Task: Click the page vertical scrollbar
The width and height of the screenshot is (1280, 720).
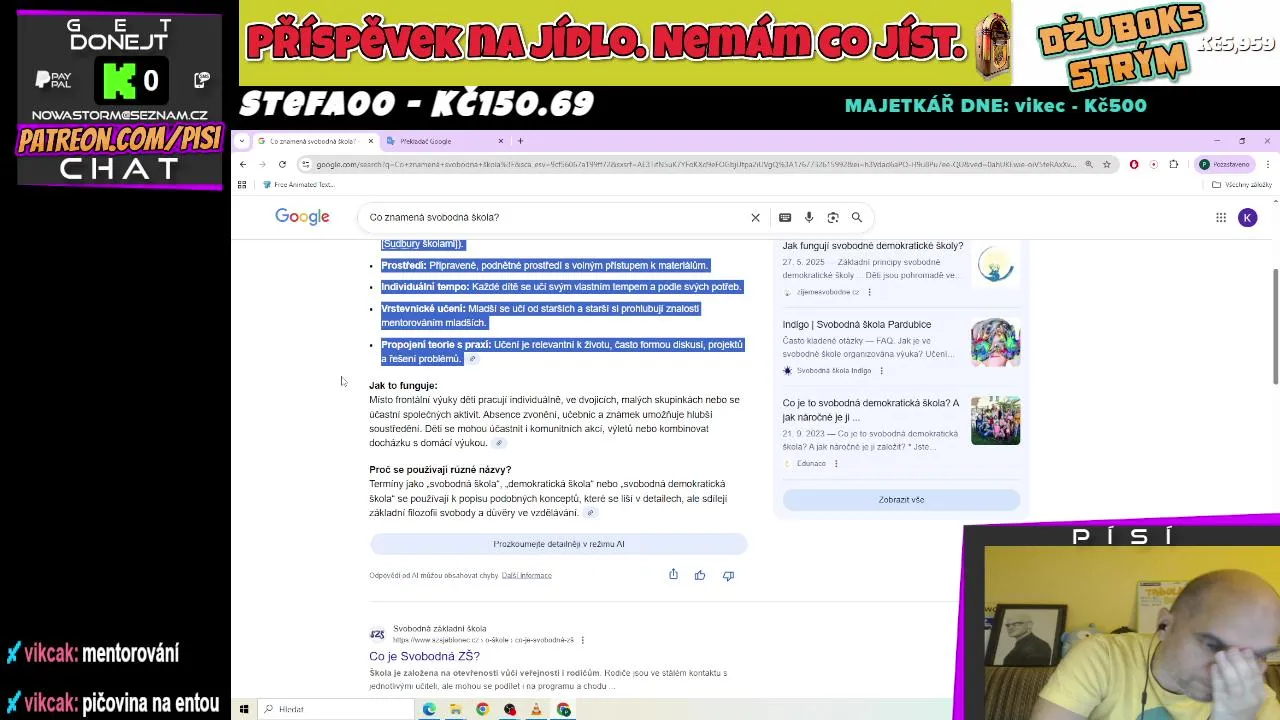Action: [1274, 325]
